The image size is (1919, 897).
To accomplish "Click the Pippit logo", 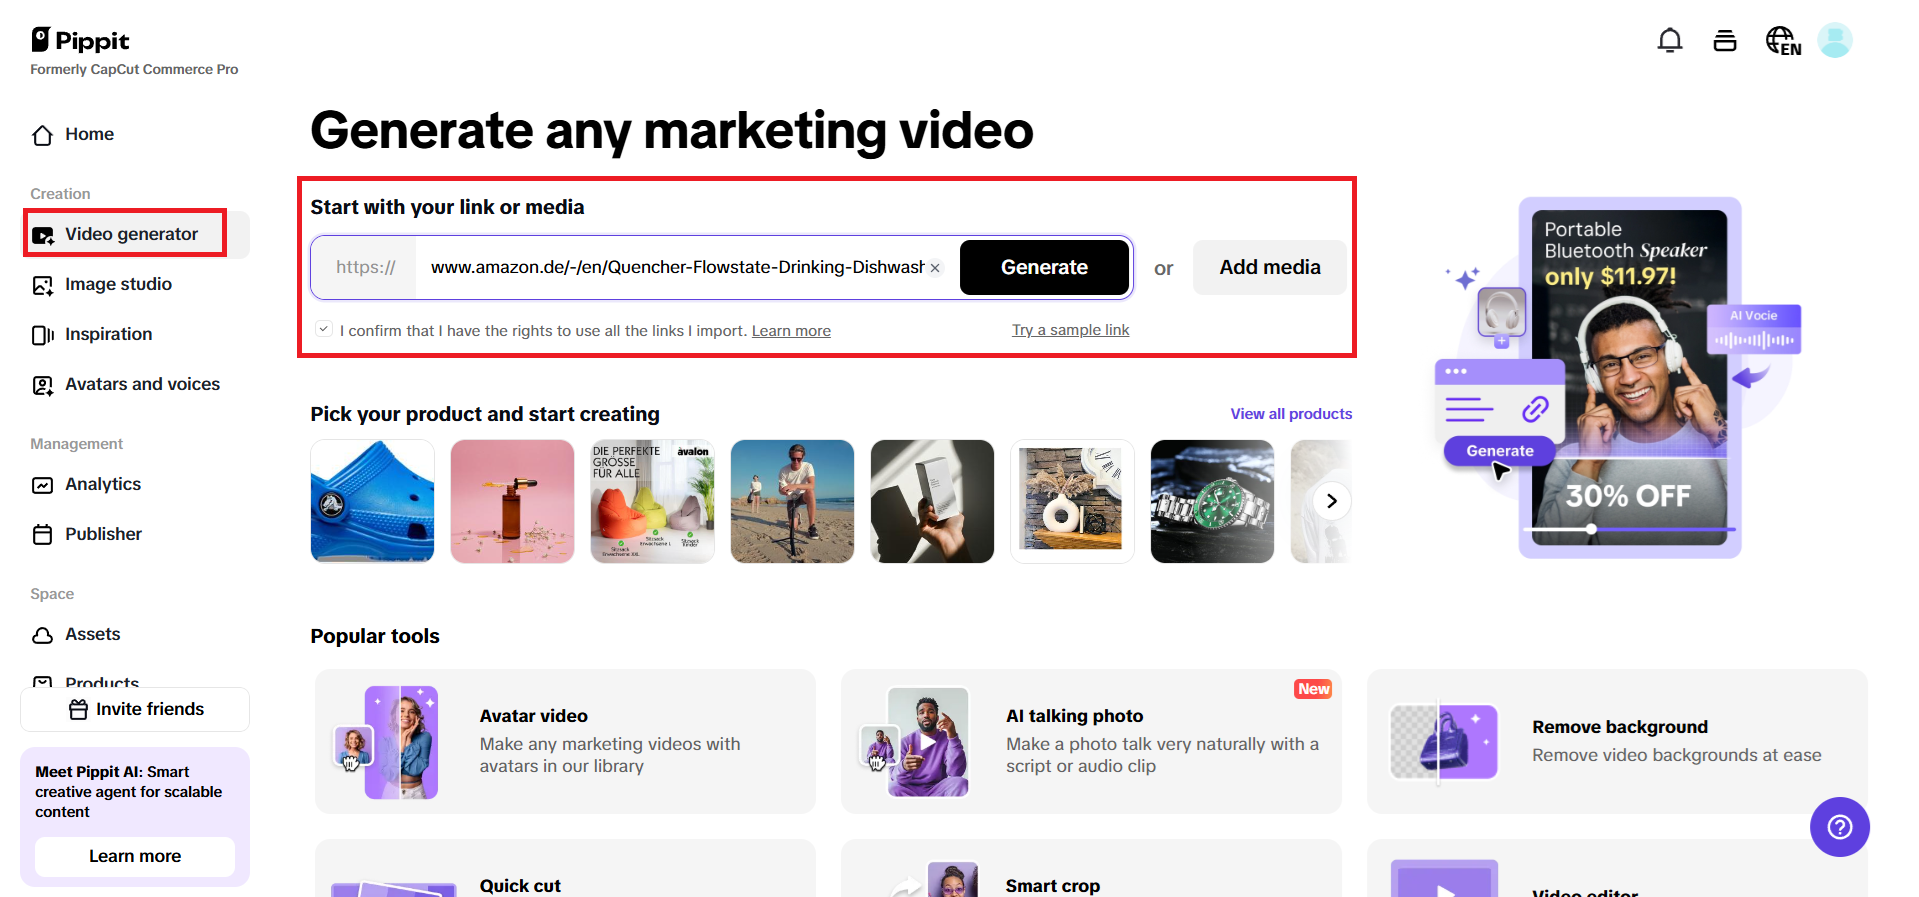I will click(x=81, y=40).
